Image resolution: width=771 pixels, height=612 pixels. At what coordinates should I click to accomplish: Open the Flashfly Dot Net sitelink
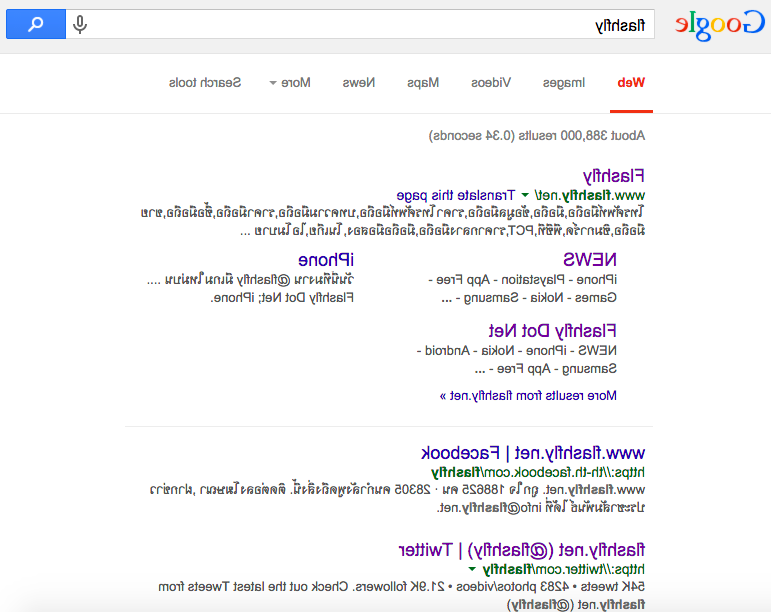click(x=552, y=331)
